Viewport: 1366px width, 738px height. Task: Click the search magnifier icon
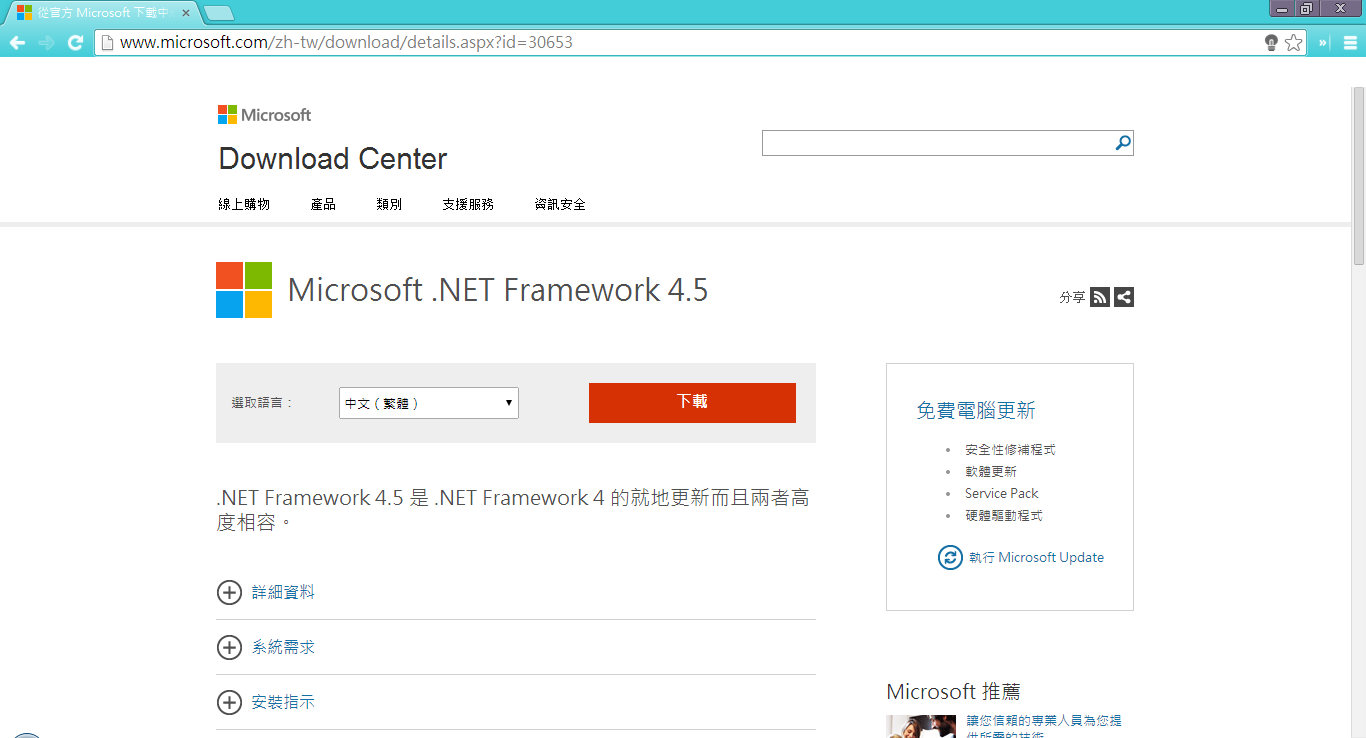(1123, 143)
